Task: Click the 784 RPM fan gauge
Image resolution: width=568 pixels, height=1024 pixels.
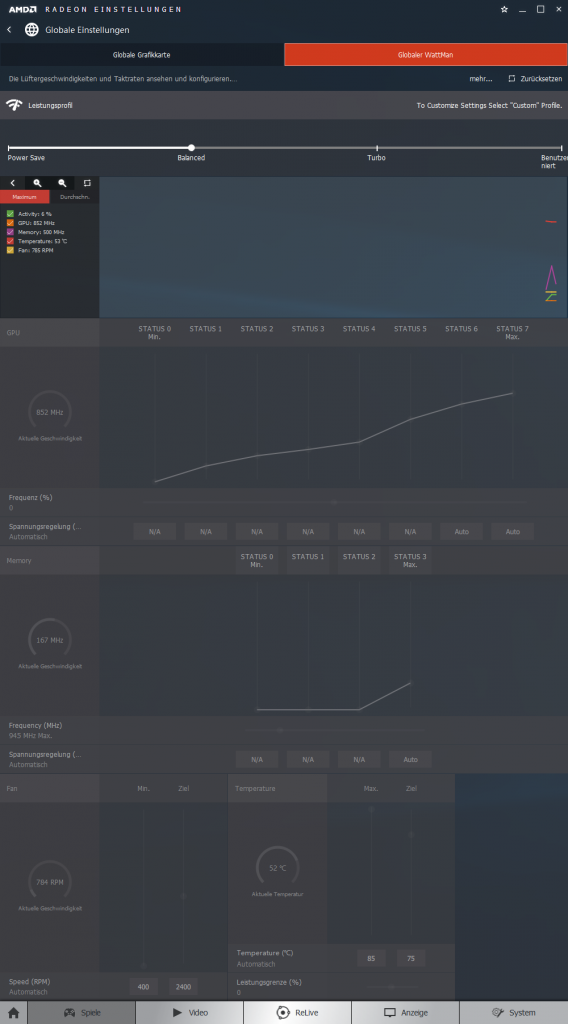Action: 50,882
